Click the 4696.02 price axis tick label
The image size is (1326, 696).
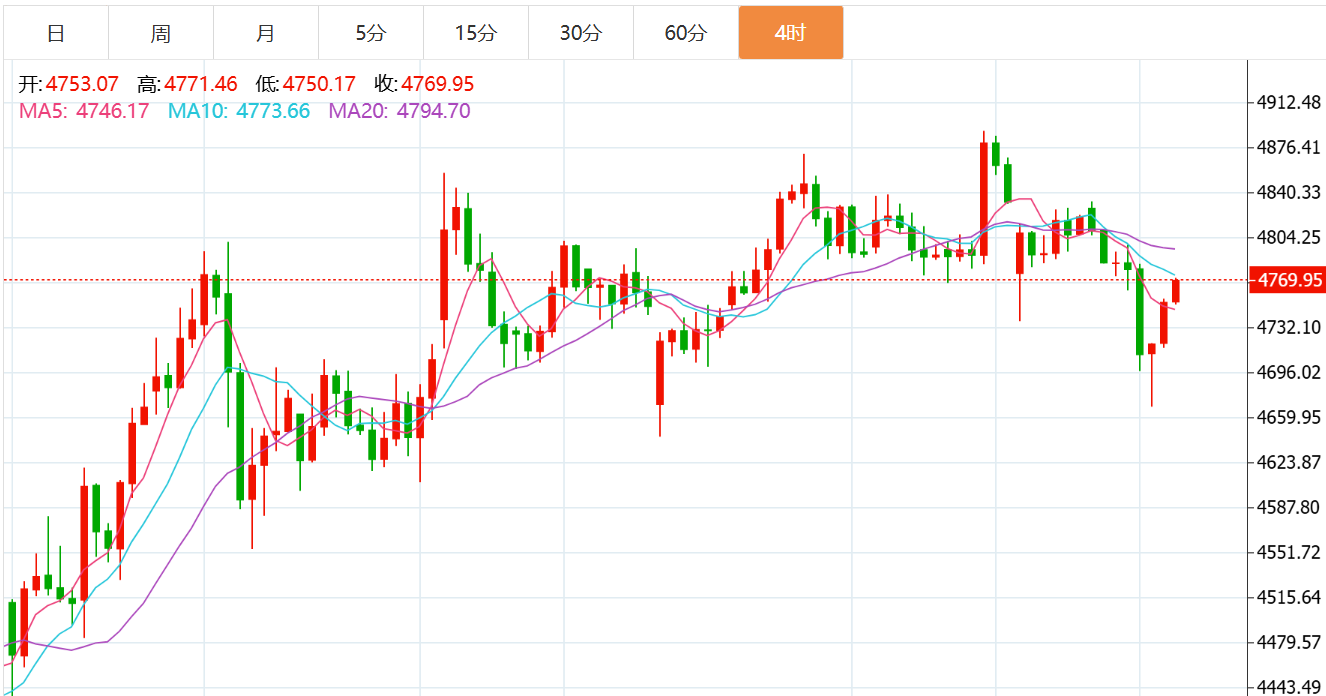coord(1288,372)
